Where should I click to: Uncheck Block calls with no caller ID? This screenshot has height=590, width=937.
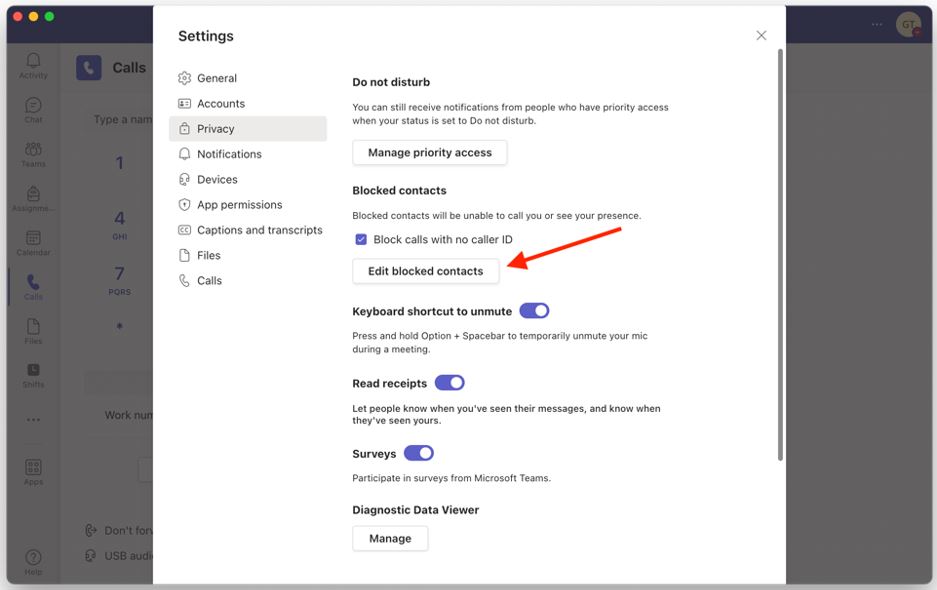(x=361, y=239)
